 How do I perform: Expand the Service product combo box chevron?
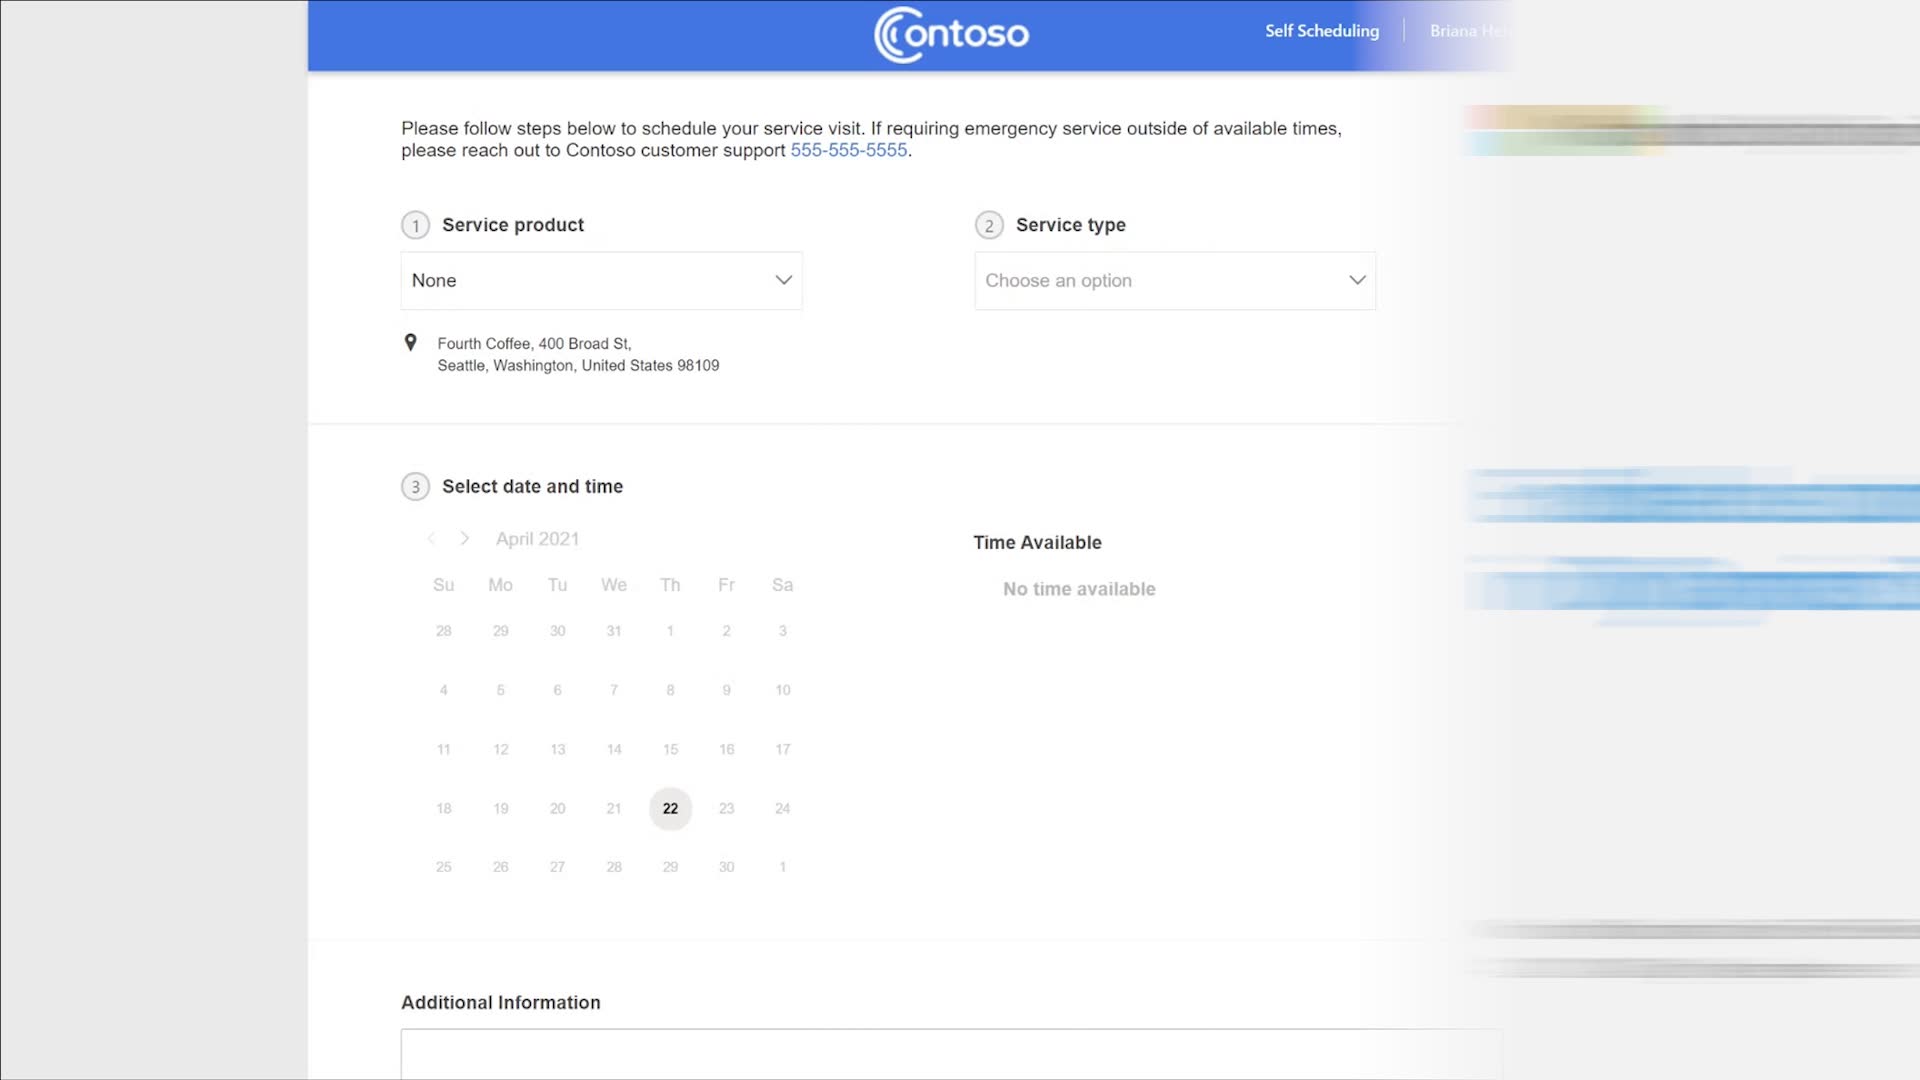tap(783, 280)
